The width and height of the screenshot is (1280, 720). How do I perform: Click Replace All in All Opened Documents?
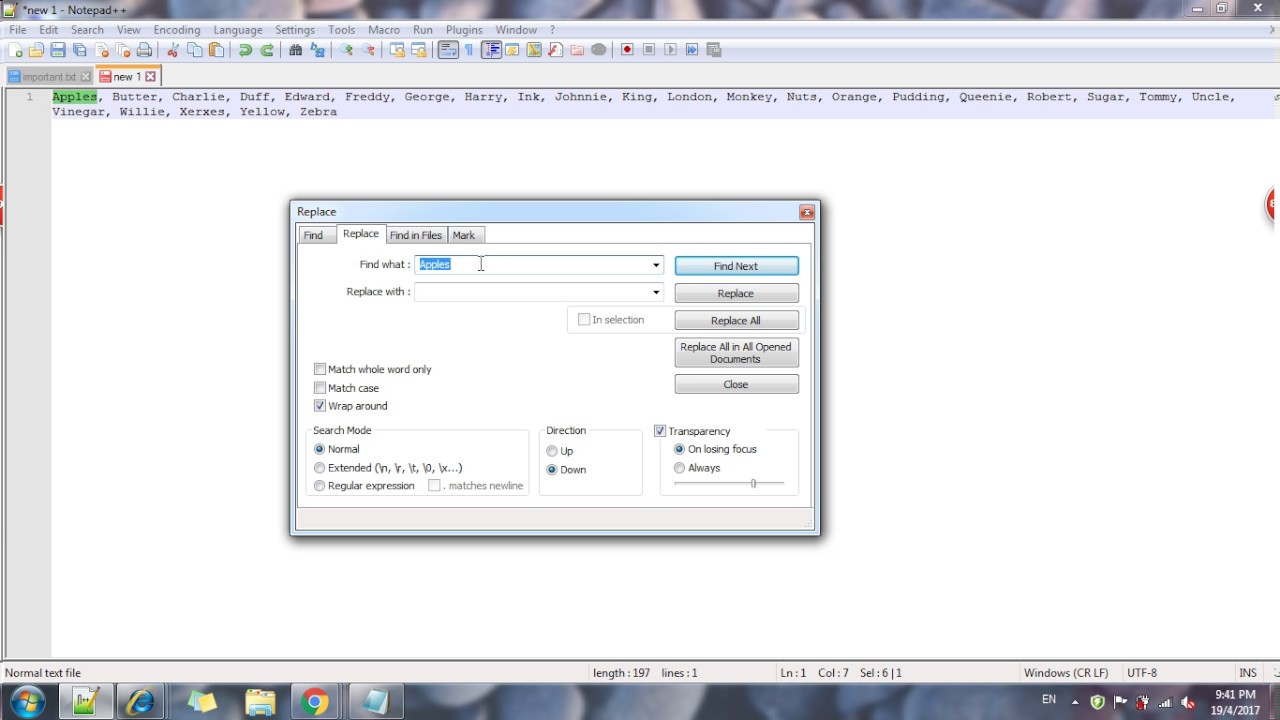click(736, 353)
